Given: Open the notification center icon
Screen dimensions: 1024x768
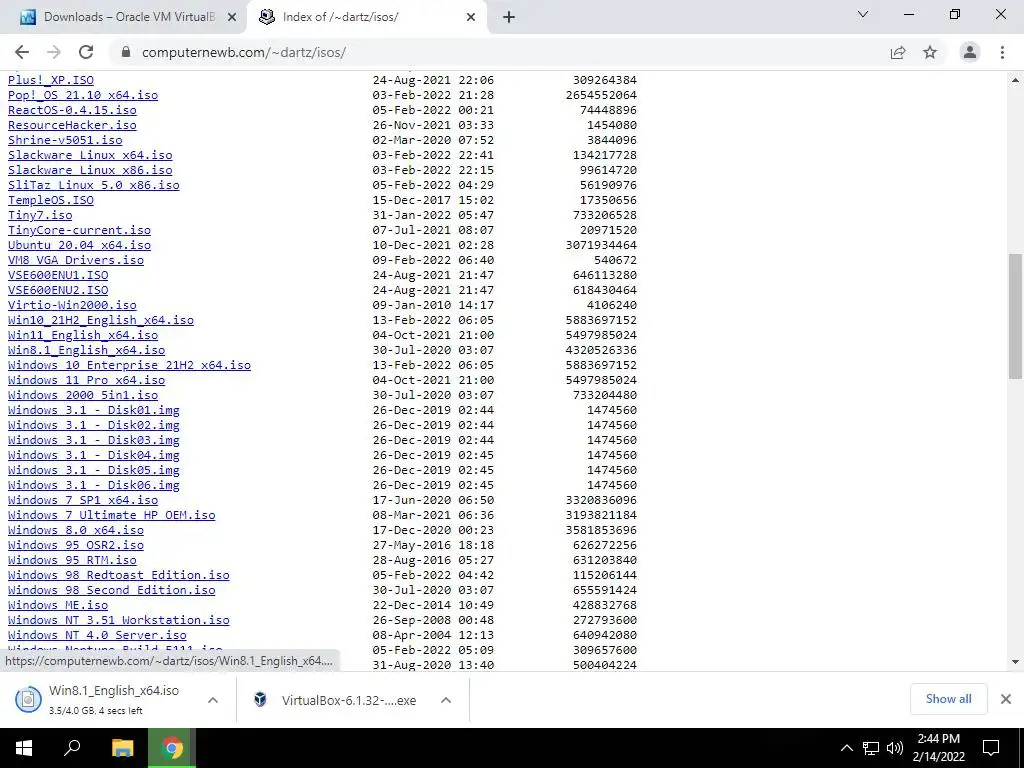Looking at the screenshot, I should tap(991, 748).
